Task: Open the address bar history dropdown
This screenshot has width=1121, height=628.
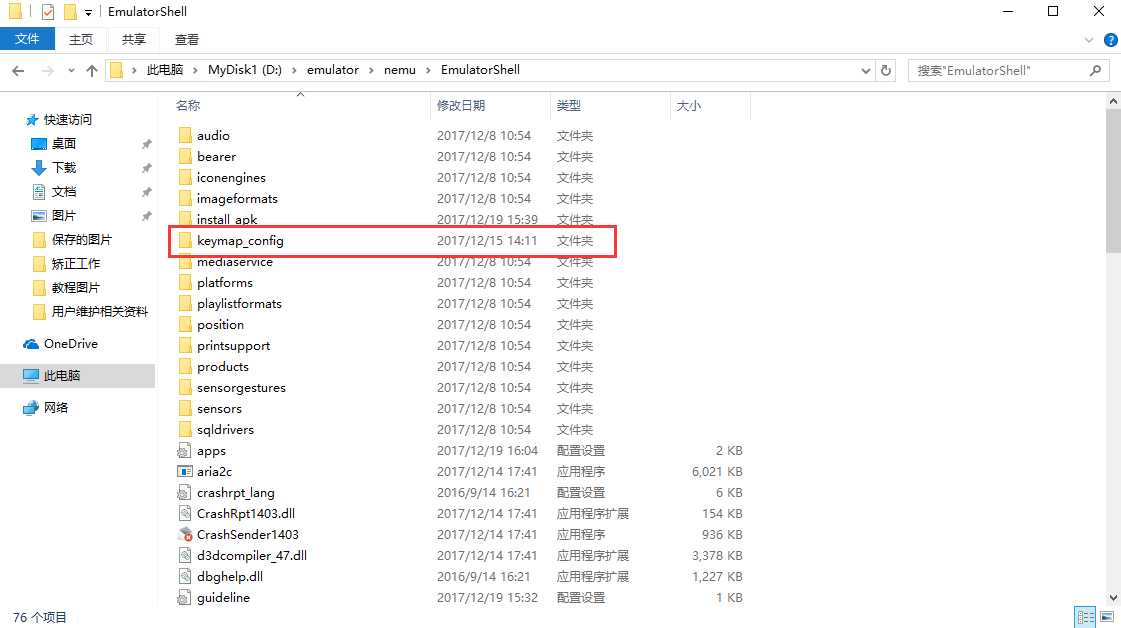Action: (x=866, y=70)
